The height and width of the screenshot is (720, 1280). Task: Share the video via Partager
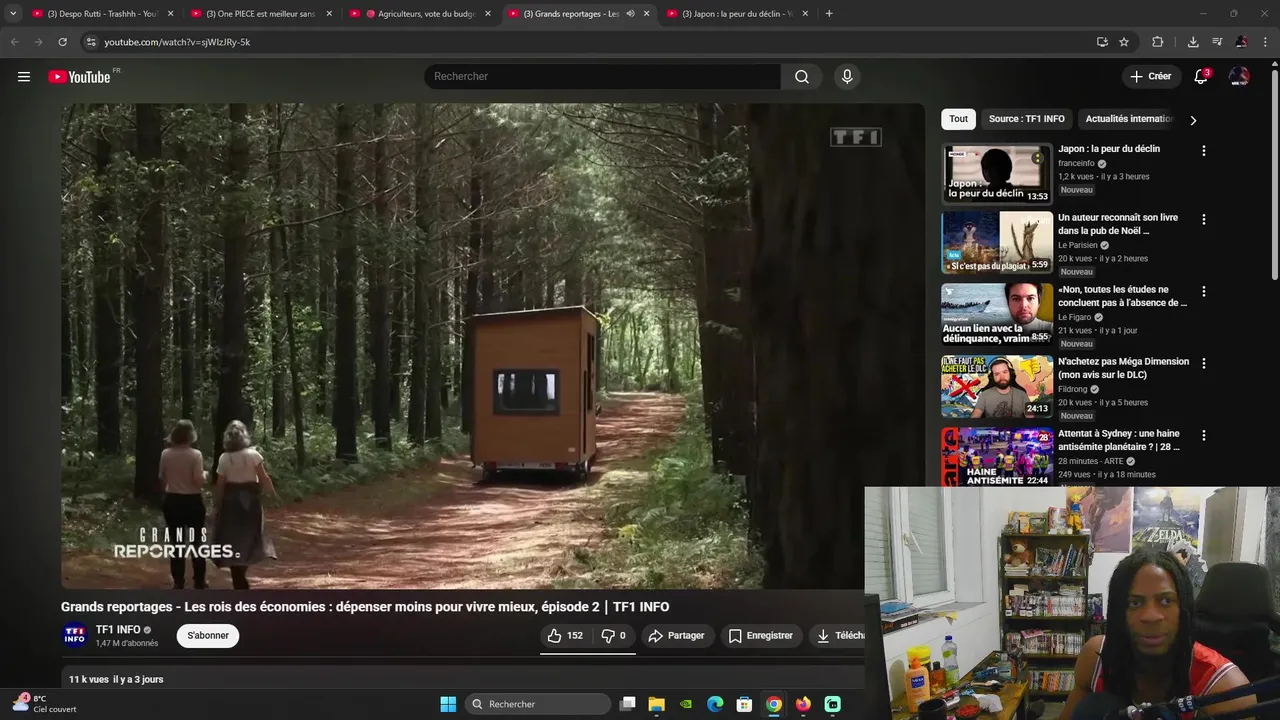tap(677, 635)
